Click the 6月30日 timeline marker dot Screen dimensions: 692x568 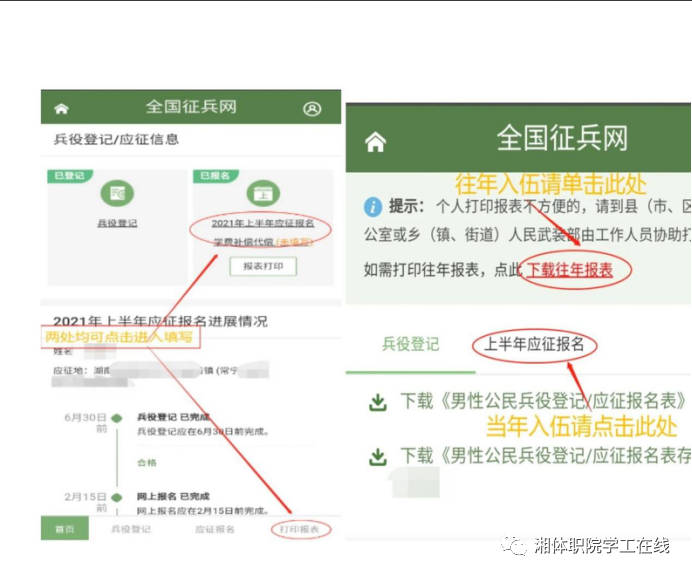(117, 416)
